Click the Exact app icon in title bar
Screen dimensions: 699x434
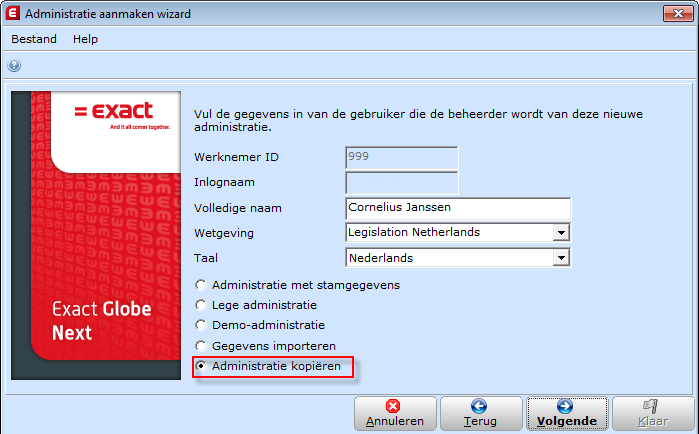pos(12,13)
